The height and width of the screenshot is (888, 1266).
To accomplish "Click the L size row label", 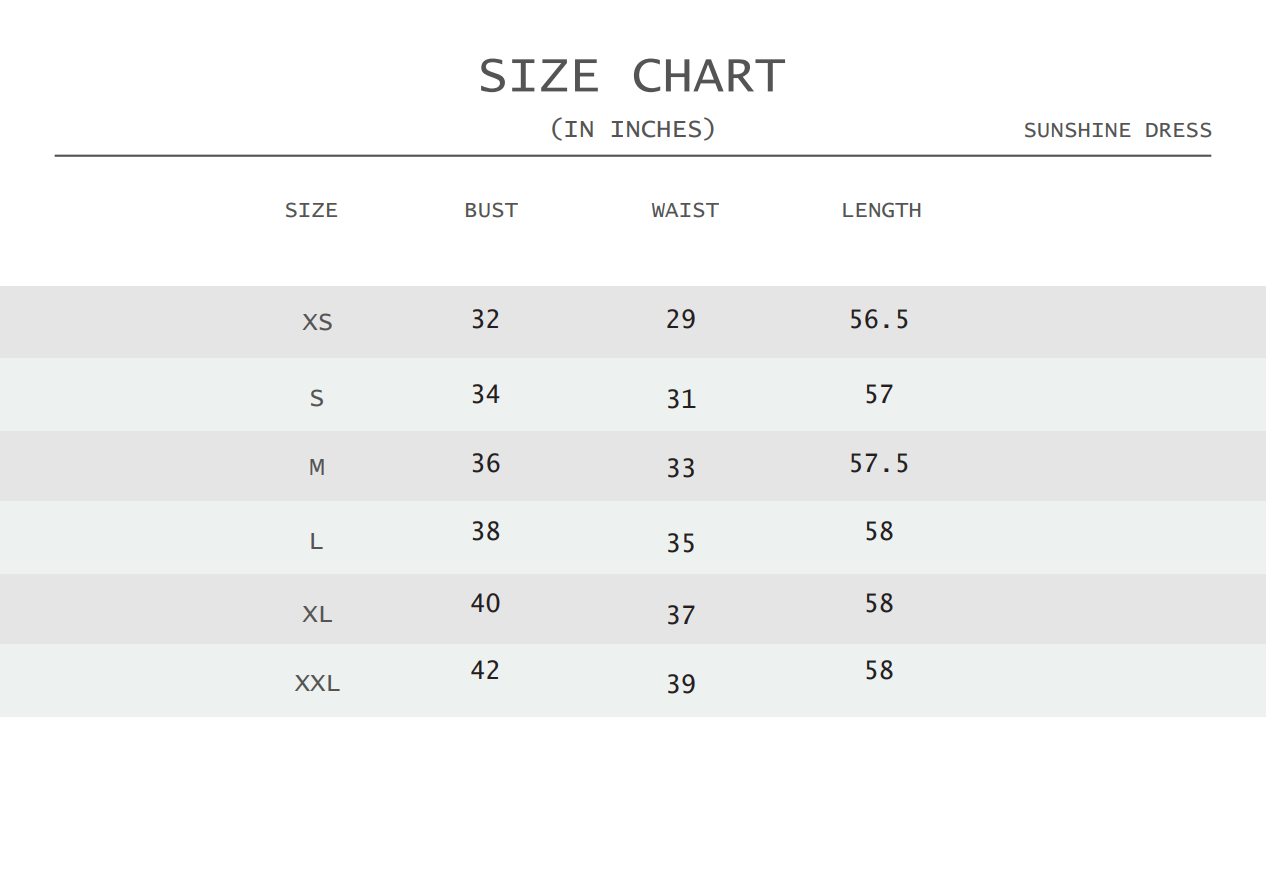I will (317, 542).
